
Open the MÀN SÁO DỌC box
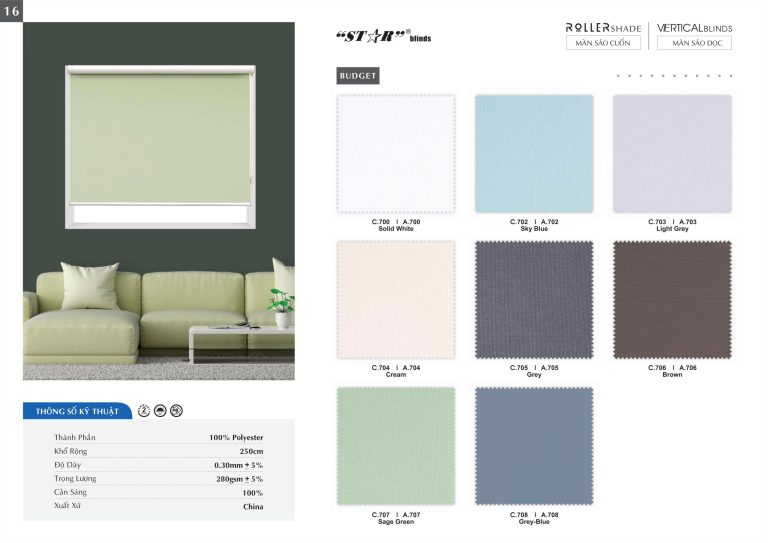point(695,43)
